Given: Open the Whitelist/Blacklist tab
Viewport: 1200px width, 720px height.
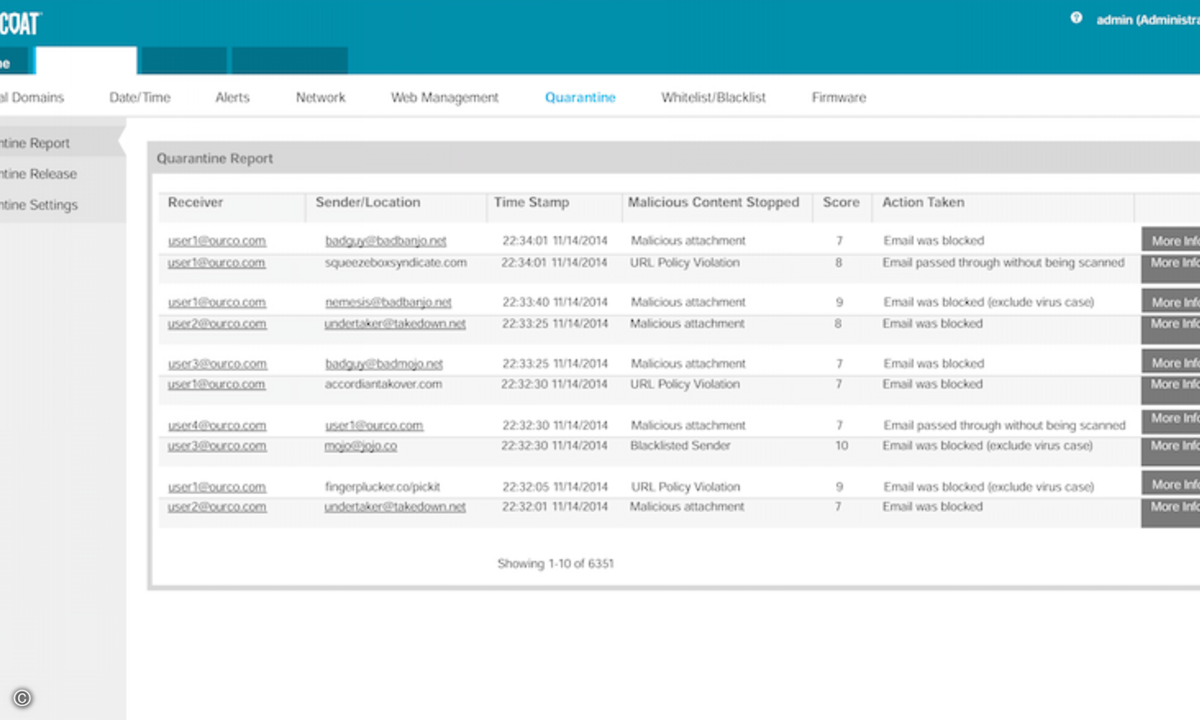Looking at the screenshot, I should pyautogui.click(x=713, y=98).
